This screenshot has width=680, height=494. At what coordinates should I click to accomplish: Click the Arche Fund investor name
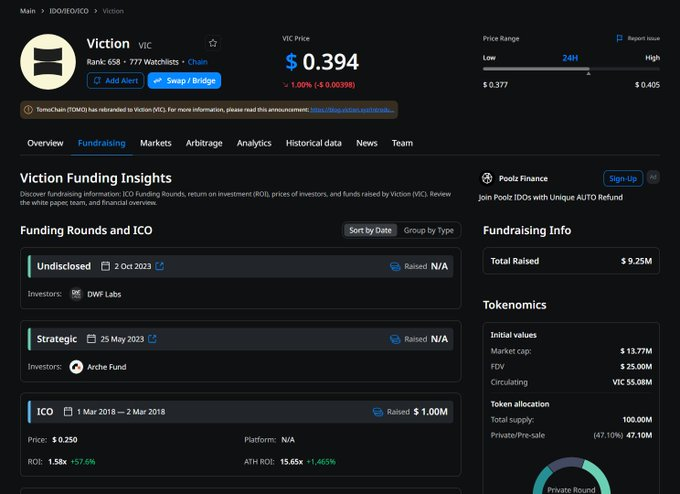pyautogui.click(x=107, y=367)
